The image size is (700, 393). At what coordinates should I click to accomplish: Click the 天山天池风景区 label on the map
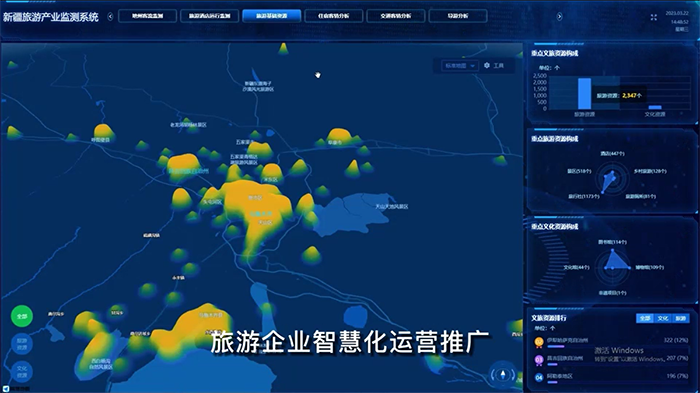392,207
